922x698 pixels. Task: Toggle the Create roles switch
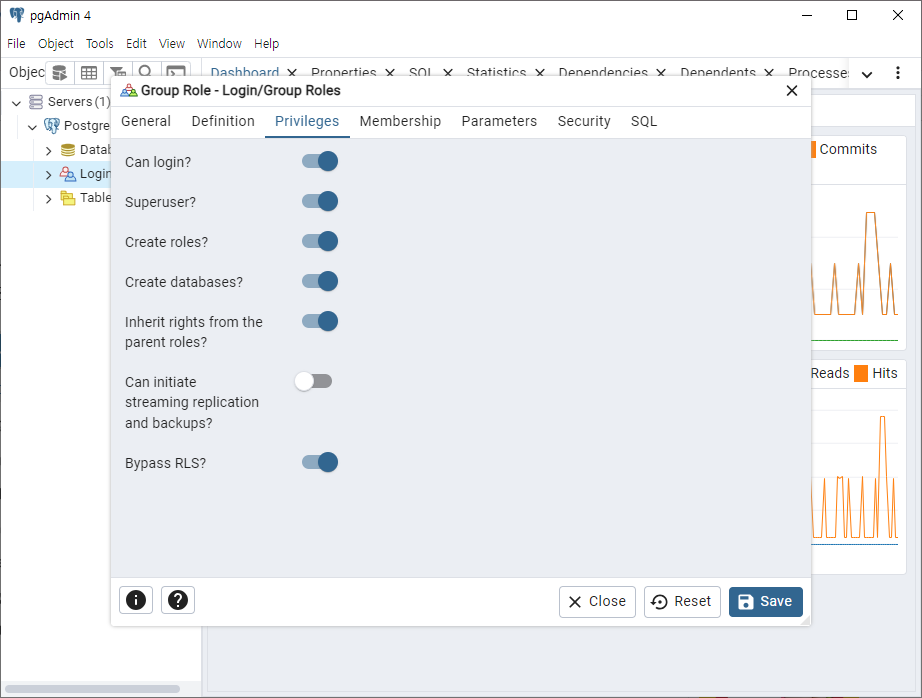coord(320,241)
